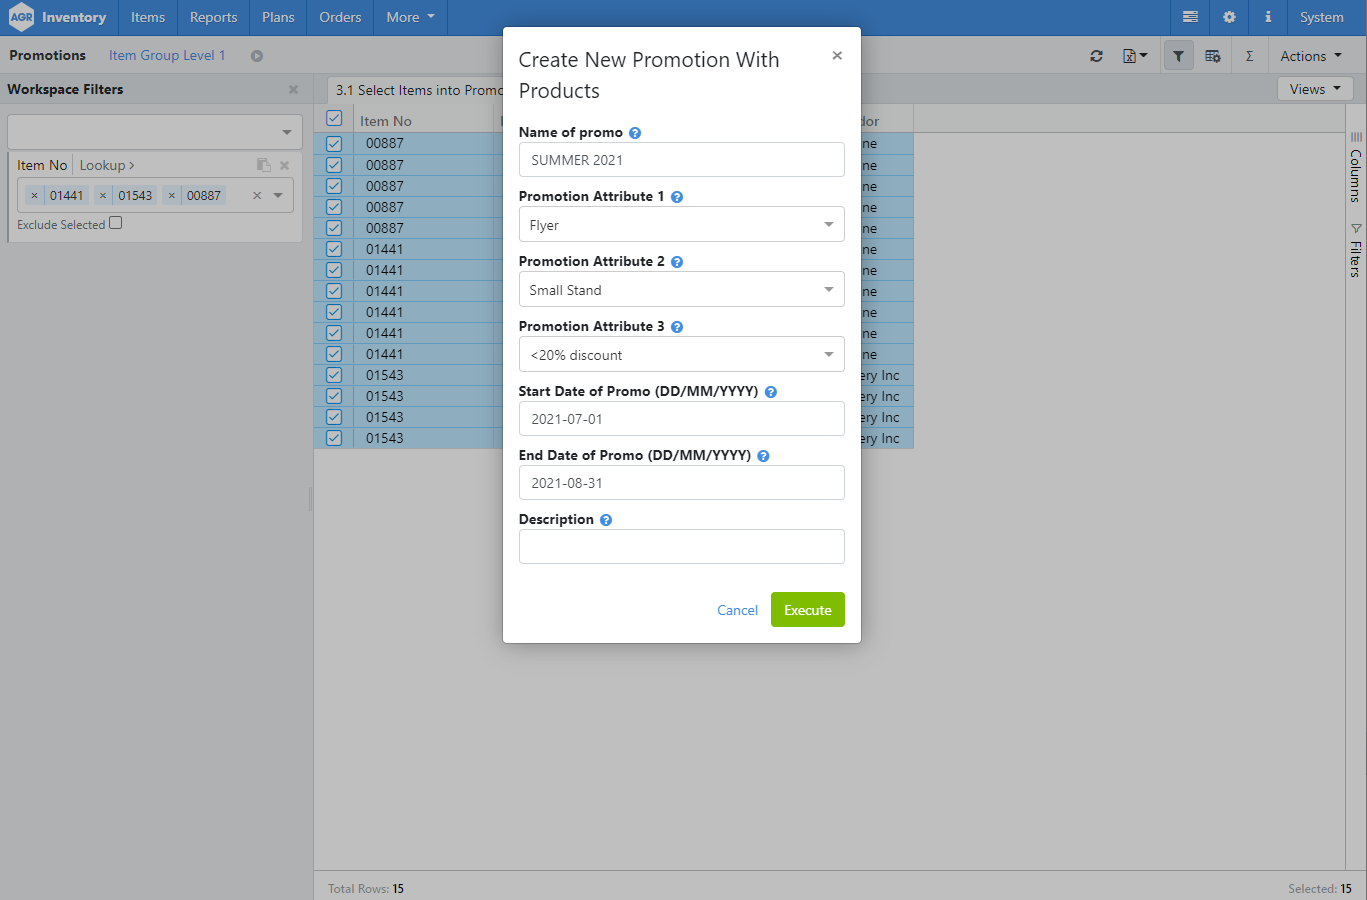This screenshot has height=900, width=1367.
Task: Click into the Description text field
Action: click(681, 547)
